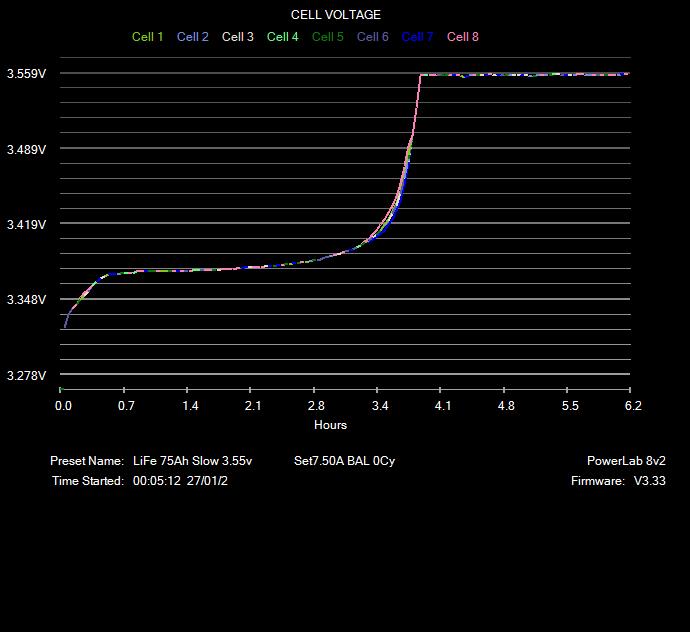The width and height of the screenshot is (690, 632).
Task: Click the Cell 4 legend label
Action: 283,37
